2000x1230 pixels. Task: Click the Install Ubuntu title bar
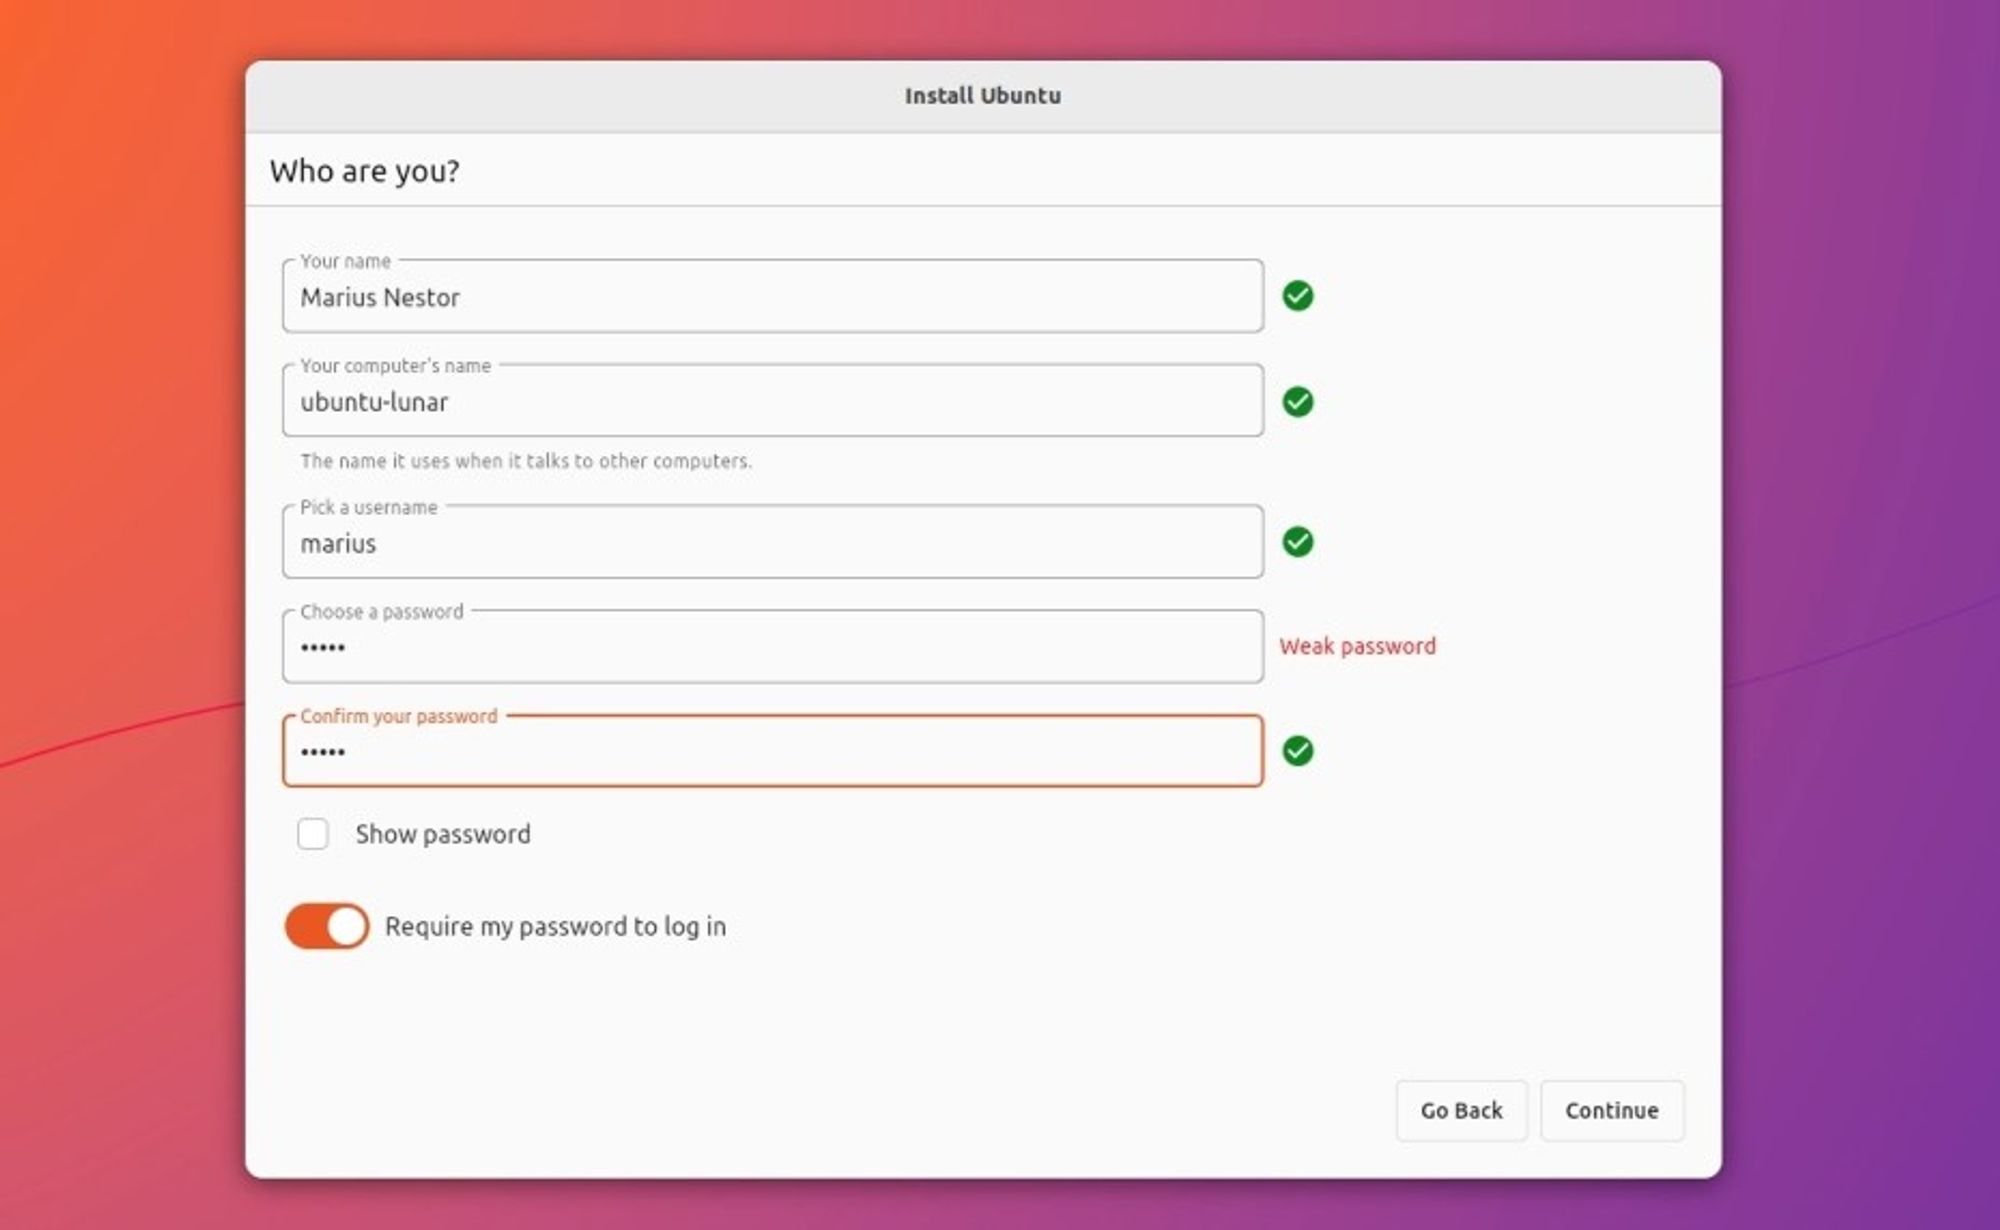tap(982, 95)
